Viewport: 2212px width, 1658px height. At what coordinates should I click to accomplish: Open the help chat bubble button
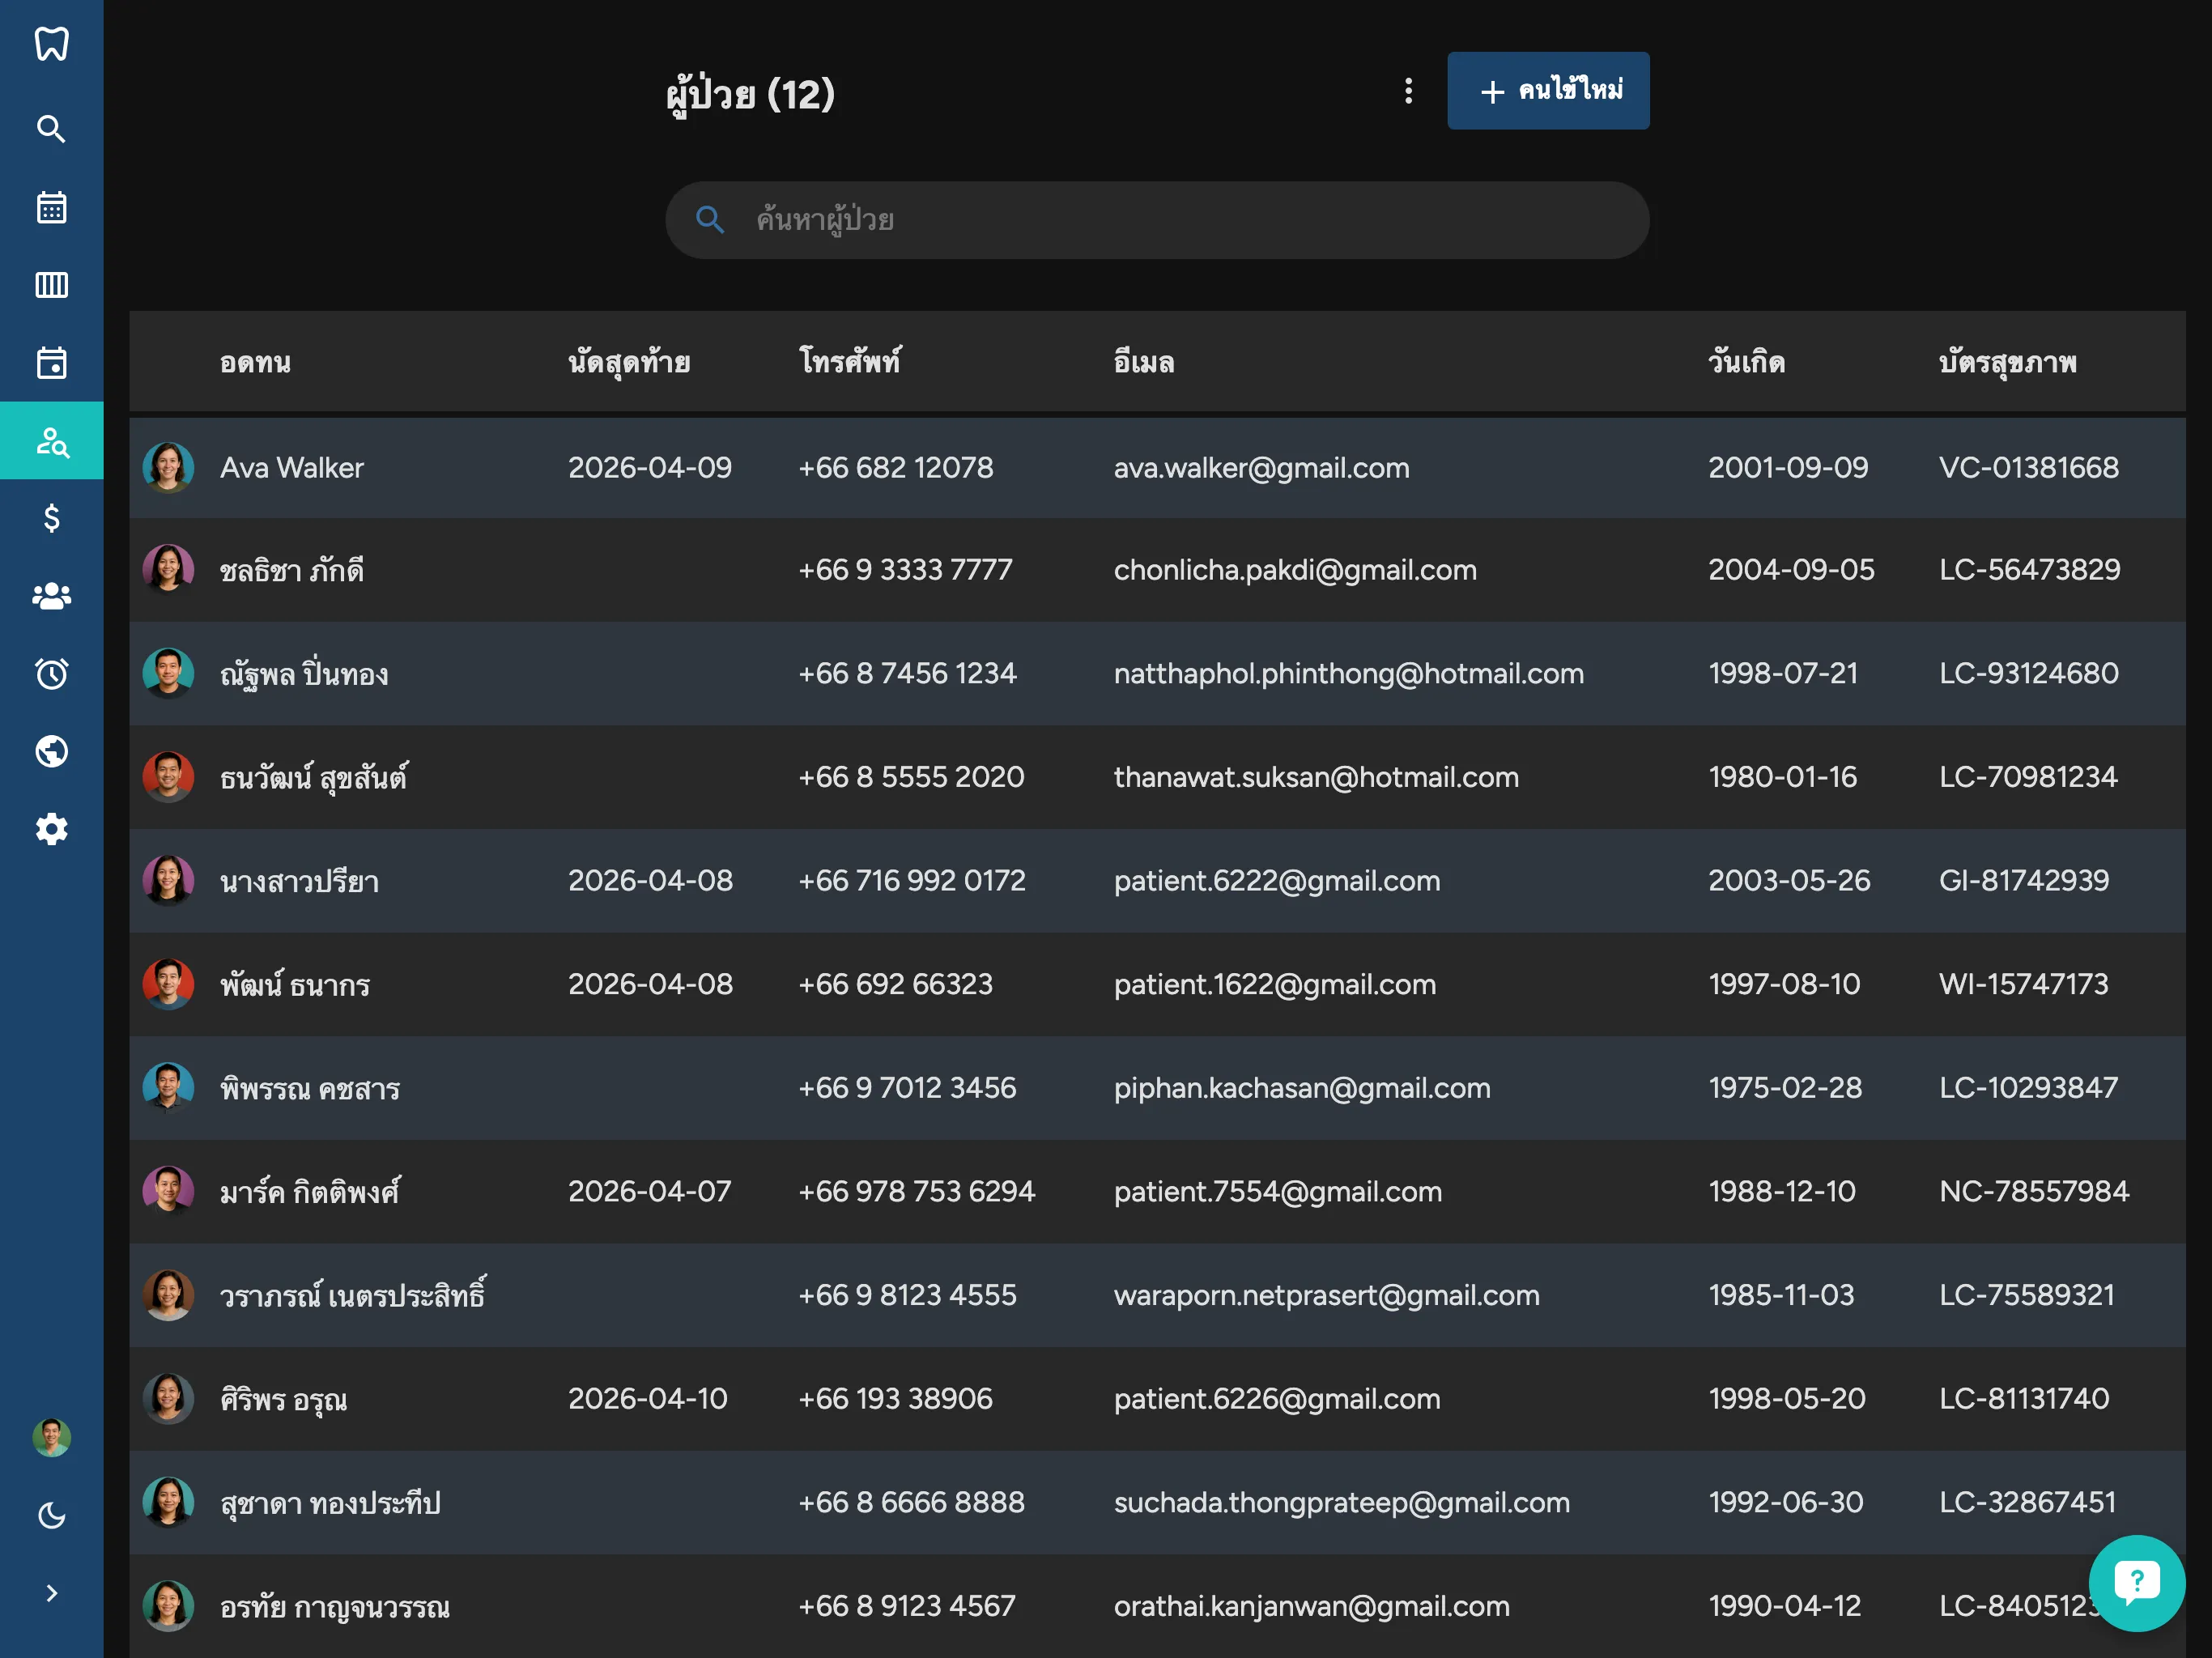tap(2136, 1583)
